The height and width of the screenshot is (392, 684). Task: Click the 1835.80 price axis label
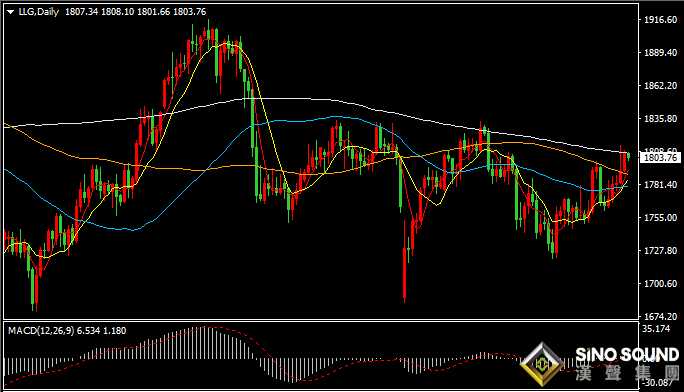pyautogui.click(x=660, y=119)
